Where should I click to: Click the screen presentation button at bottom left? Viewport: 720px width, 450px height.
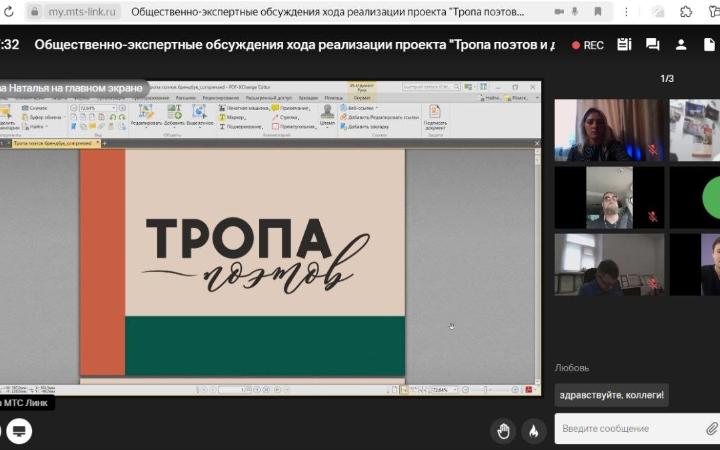[x=19, y=431]
